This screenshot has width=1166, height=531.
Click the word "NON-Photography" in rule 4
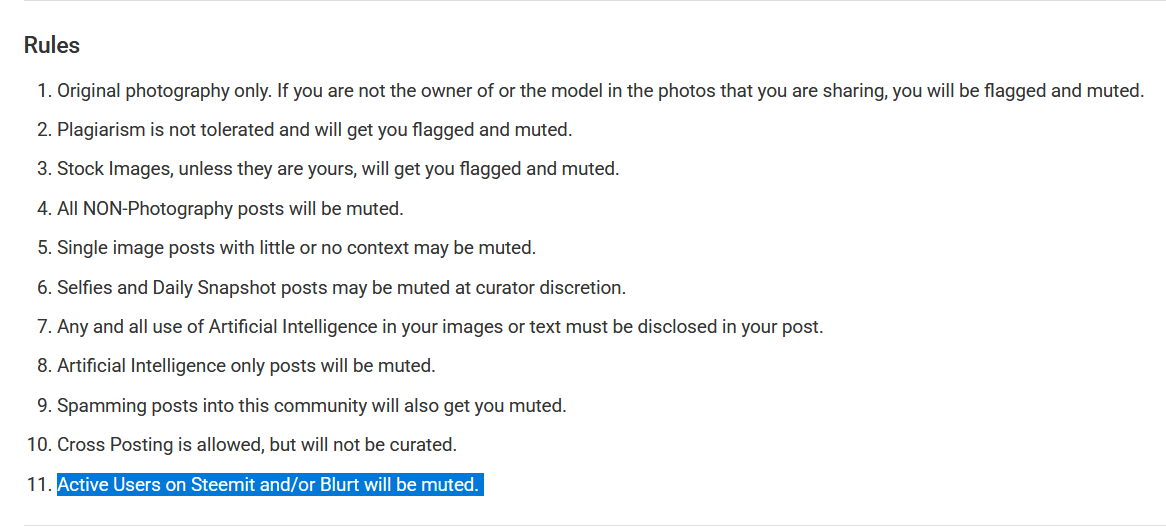158,209
